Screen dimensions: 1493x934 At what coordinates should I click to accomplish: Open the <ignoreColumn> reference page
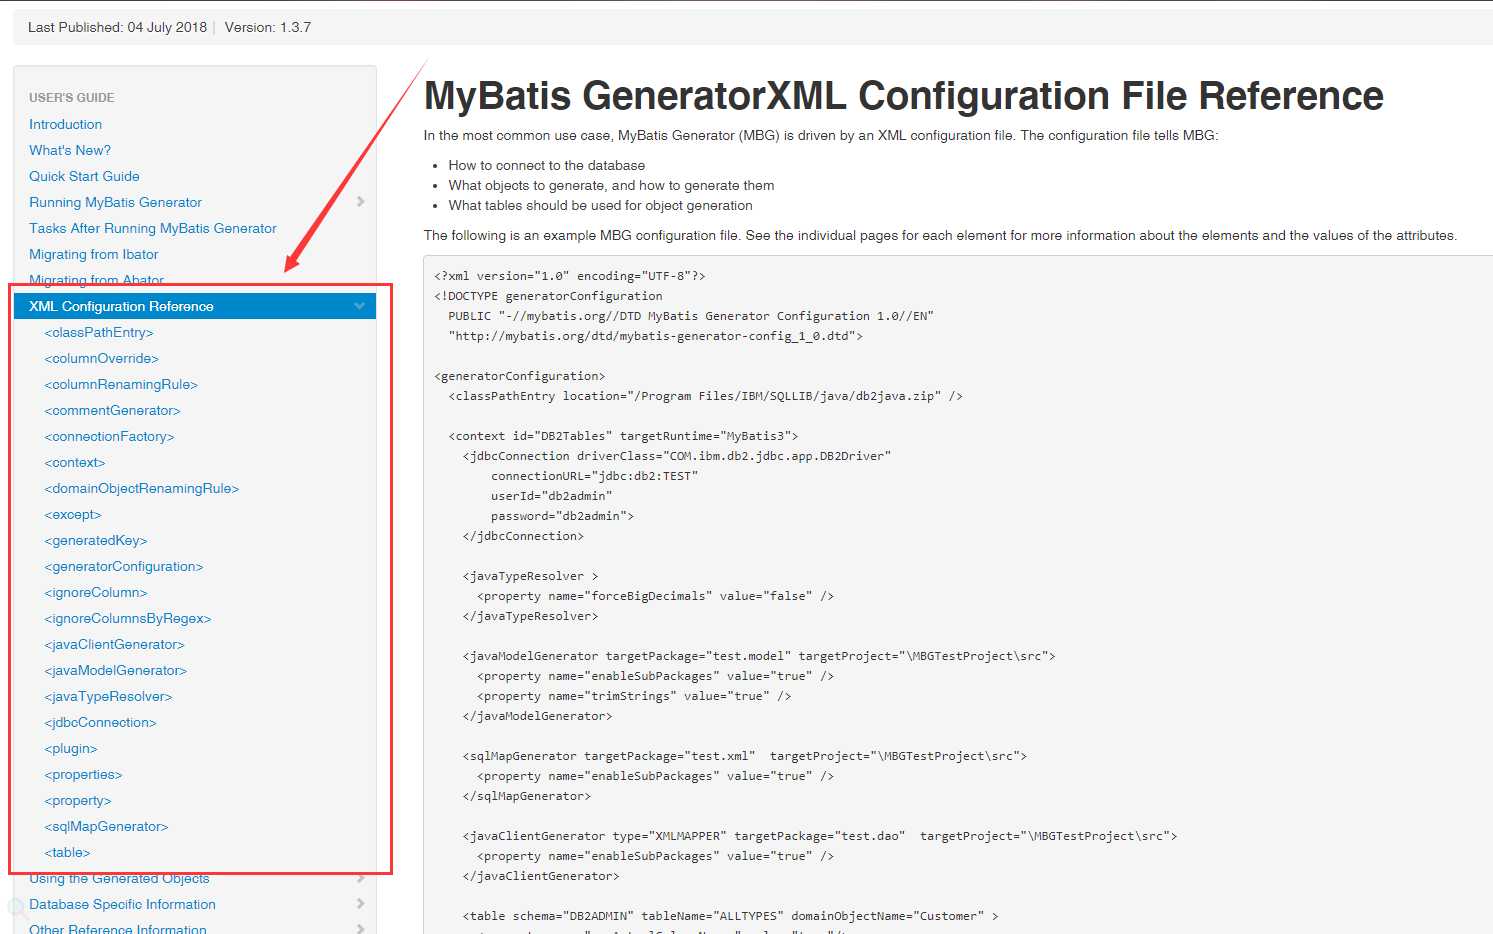pos(96,592)
